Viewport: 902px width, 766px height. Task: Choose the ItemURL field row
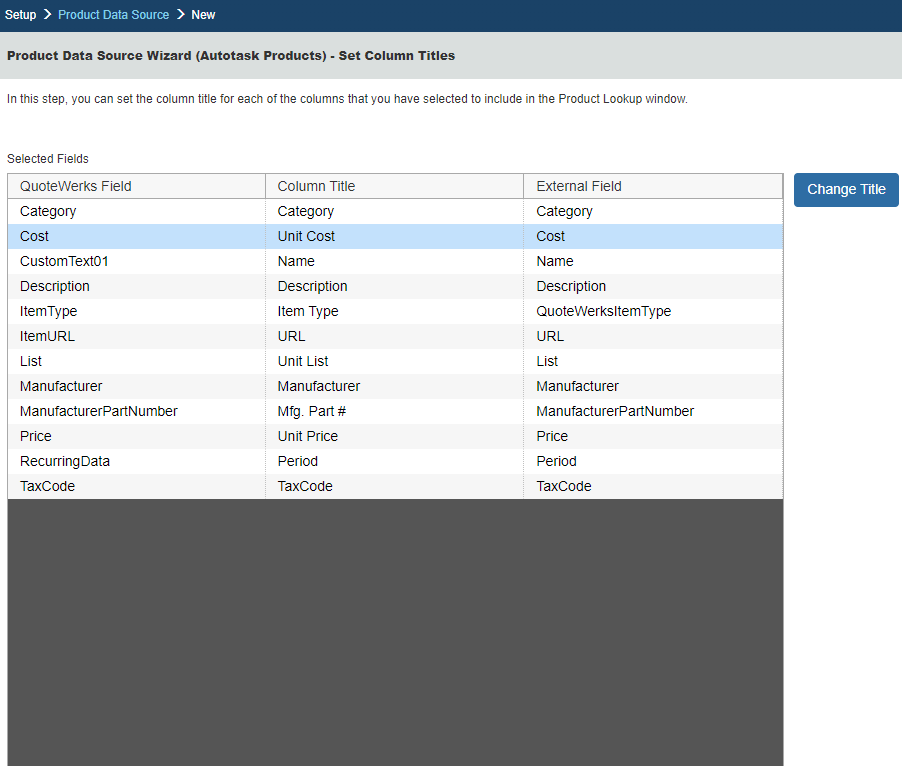pyautogui.click(x=47, y=337)
